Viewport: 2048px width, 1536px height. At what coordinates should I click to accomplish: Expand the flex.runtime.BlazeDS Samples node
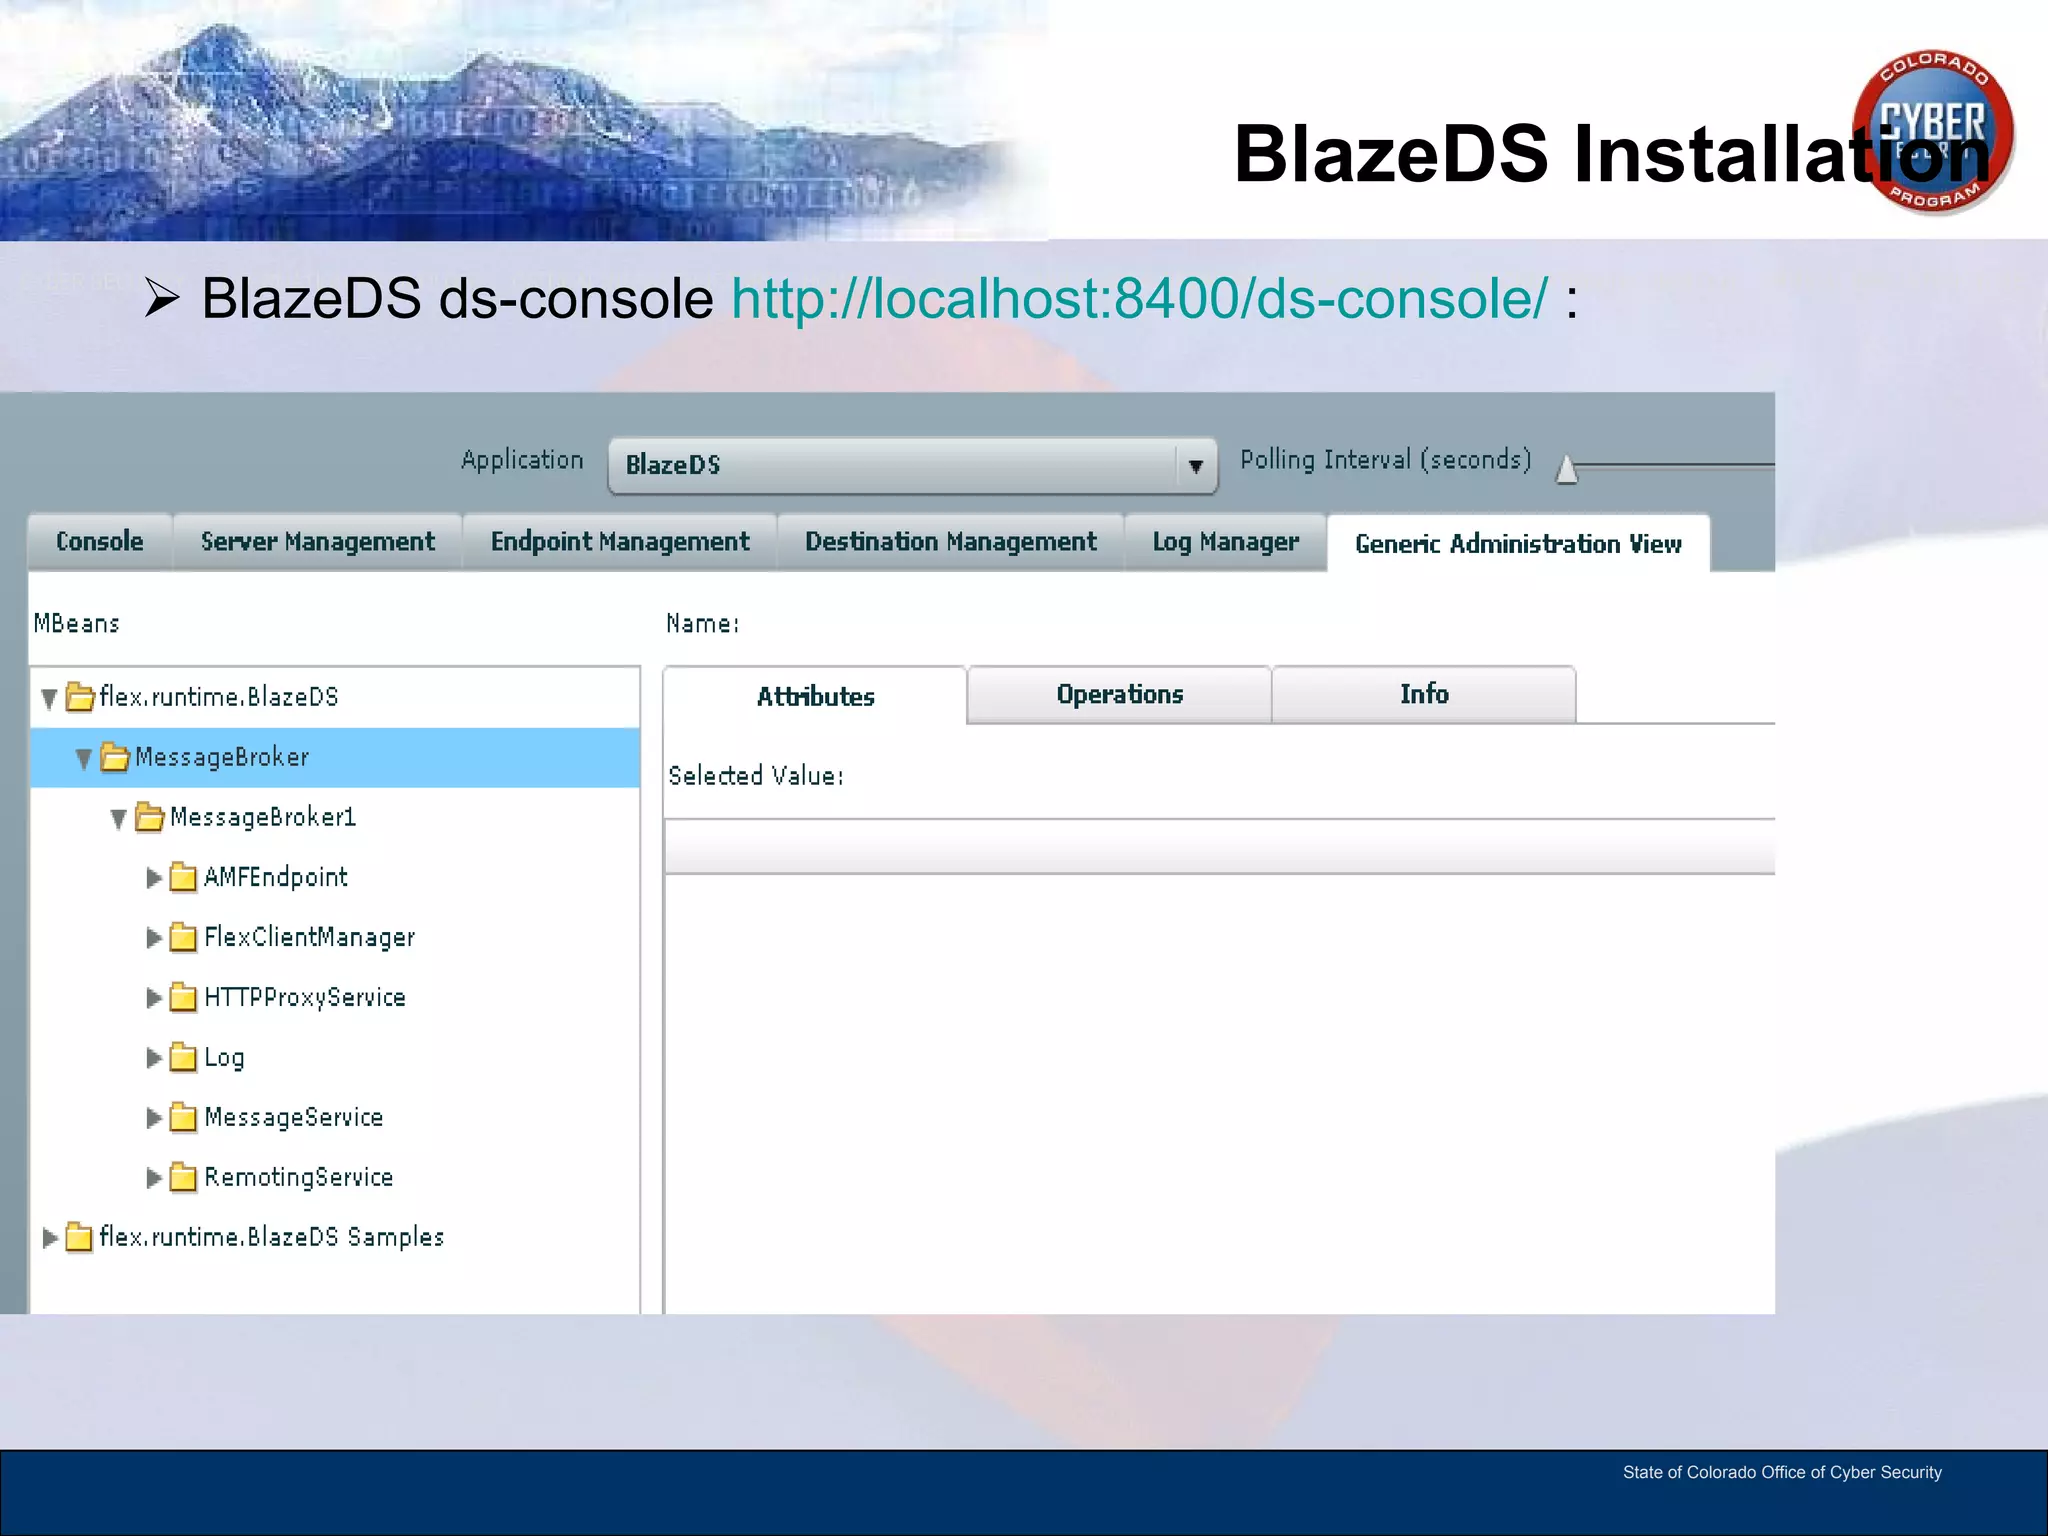click(x=50, y=1238)
